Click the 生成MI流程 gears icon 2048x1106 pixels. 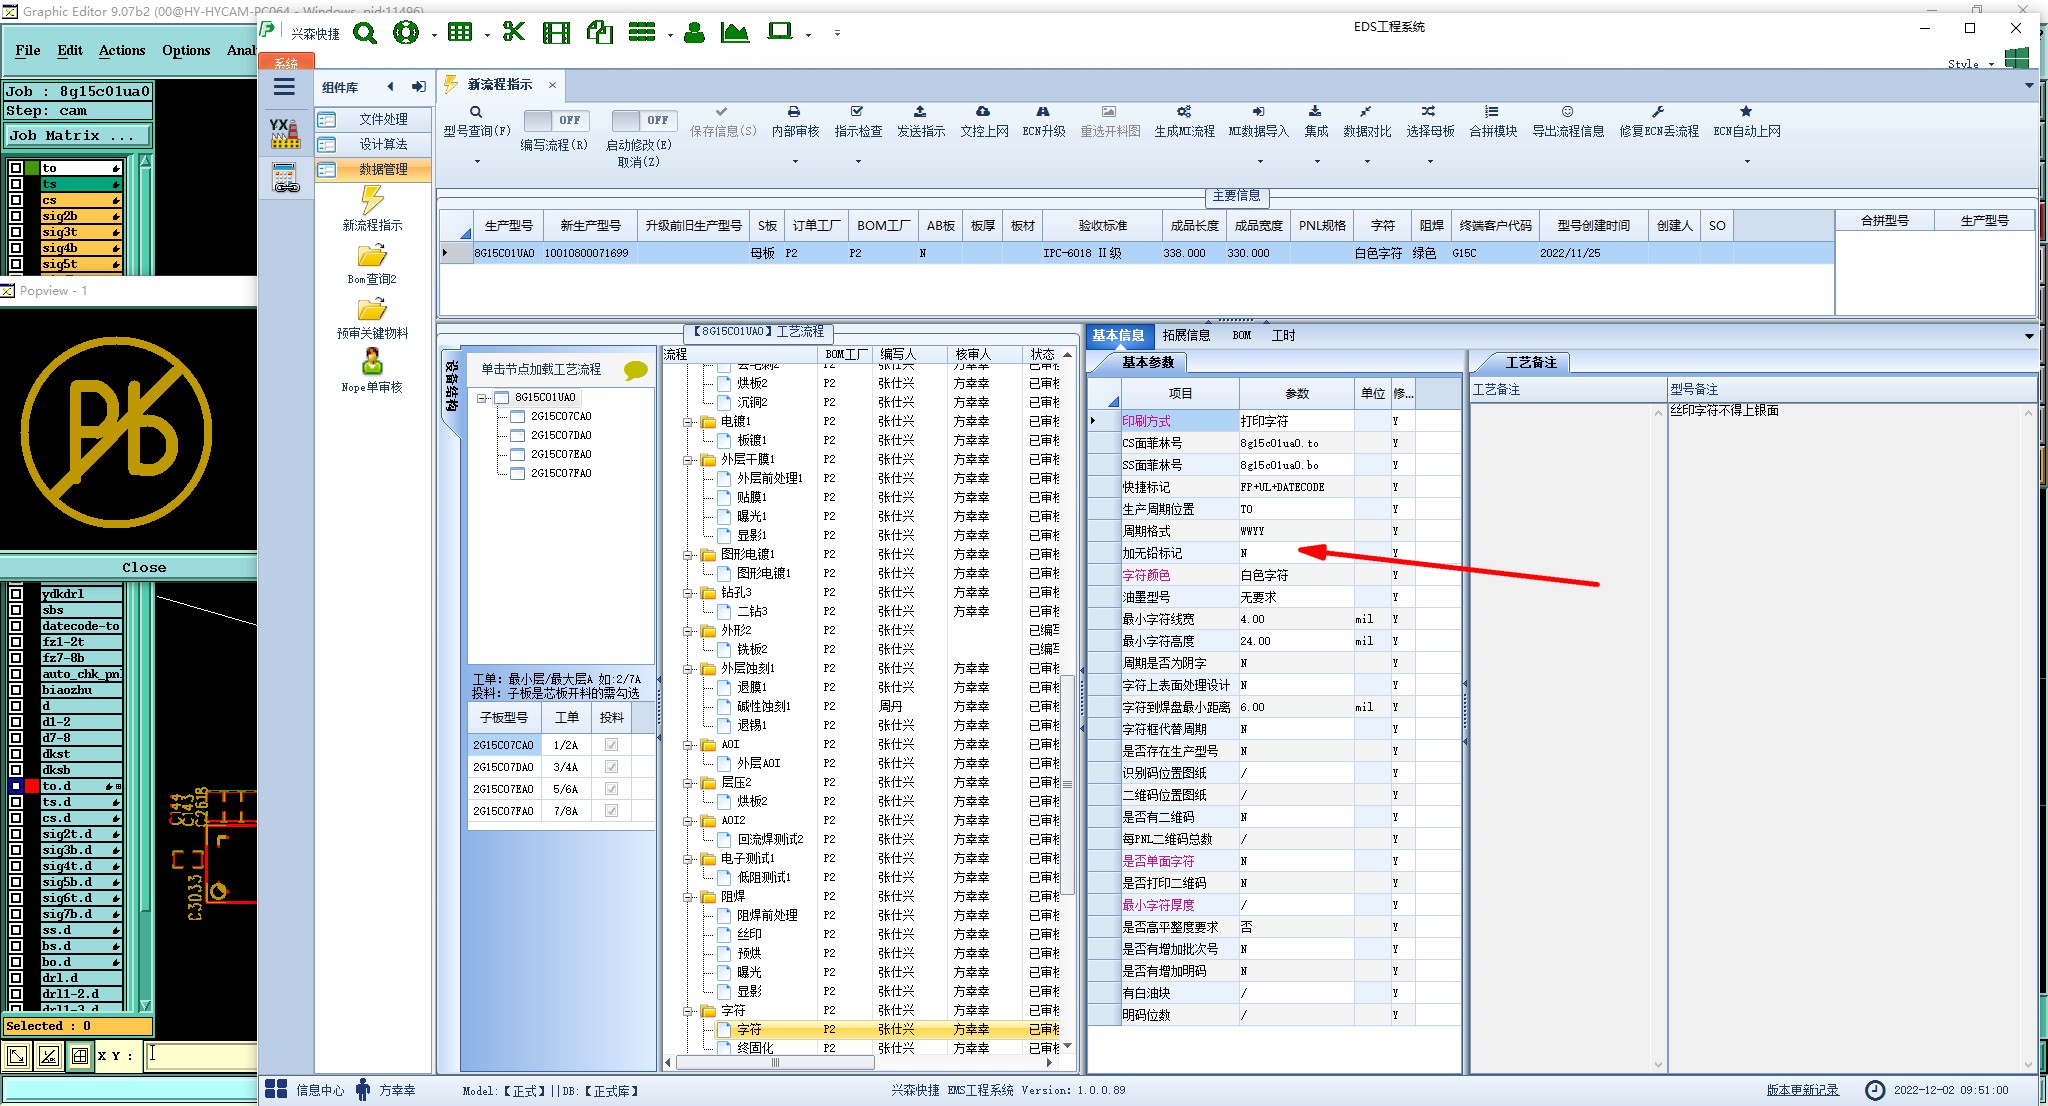click(x=1184, y=112)
